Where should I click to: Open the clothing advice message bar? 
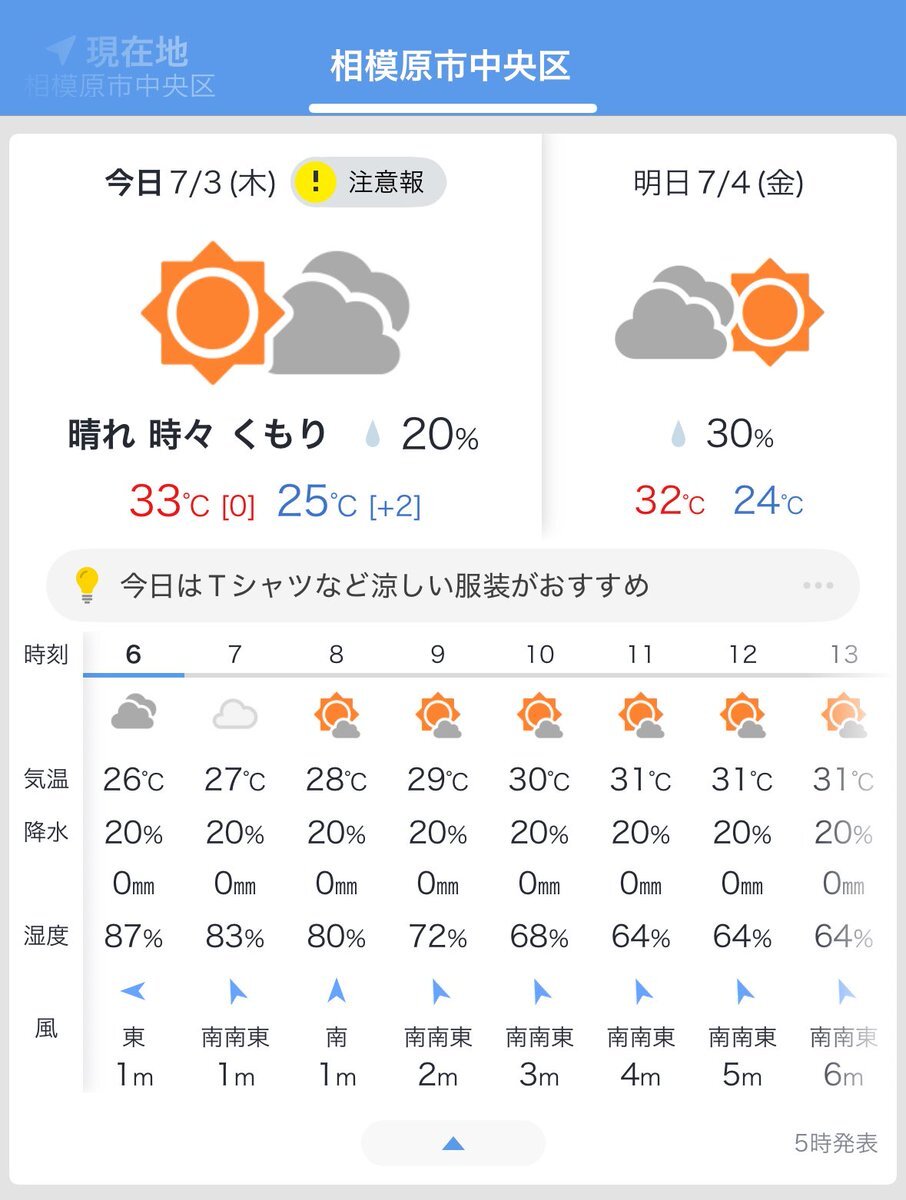[453, 585]
